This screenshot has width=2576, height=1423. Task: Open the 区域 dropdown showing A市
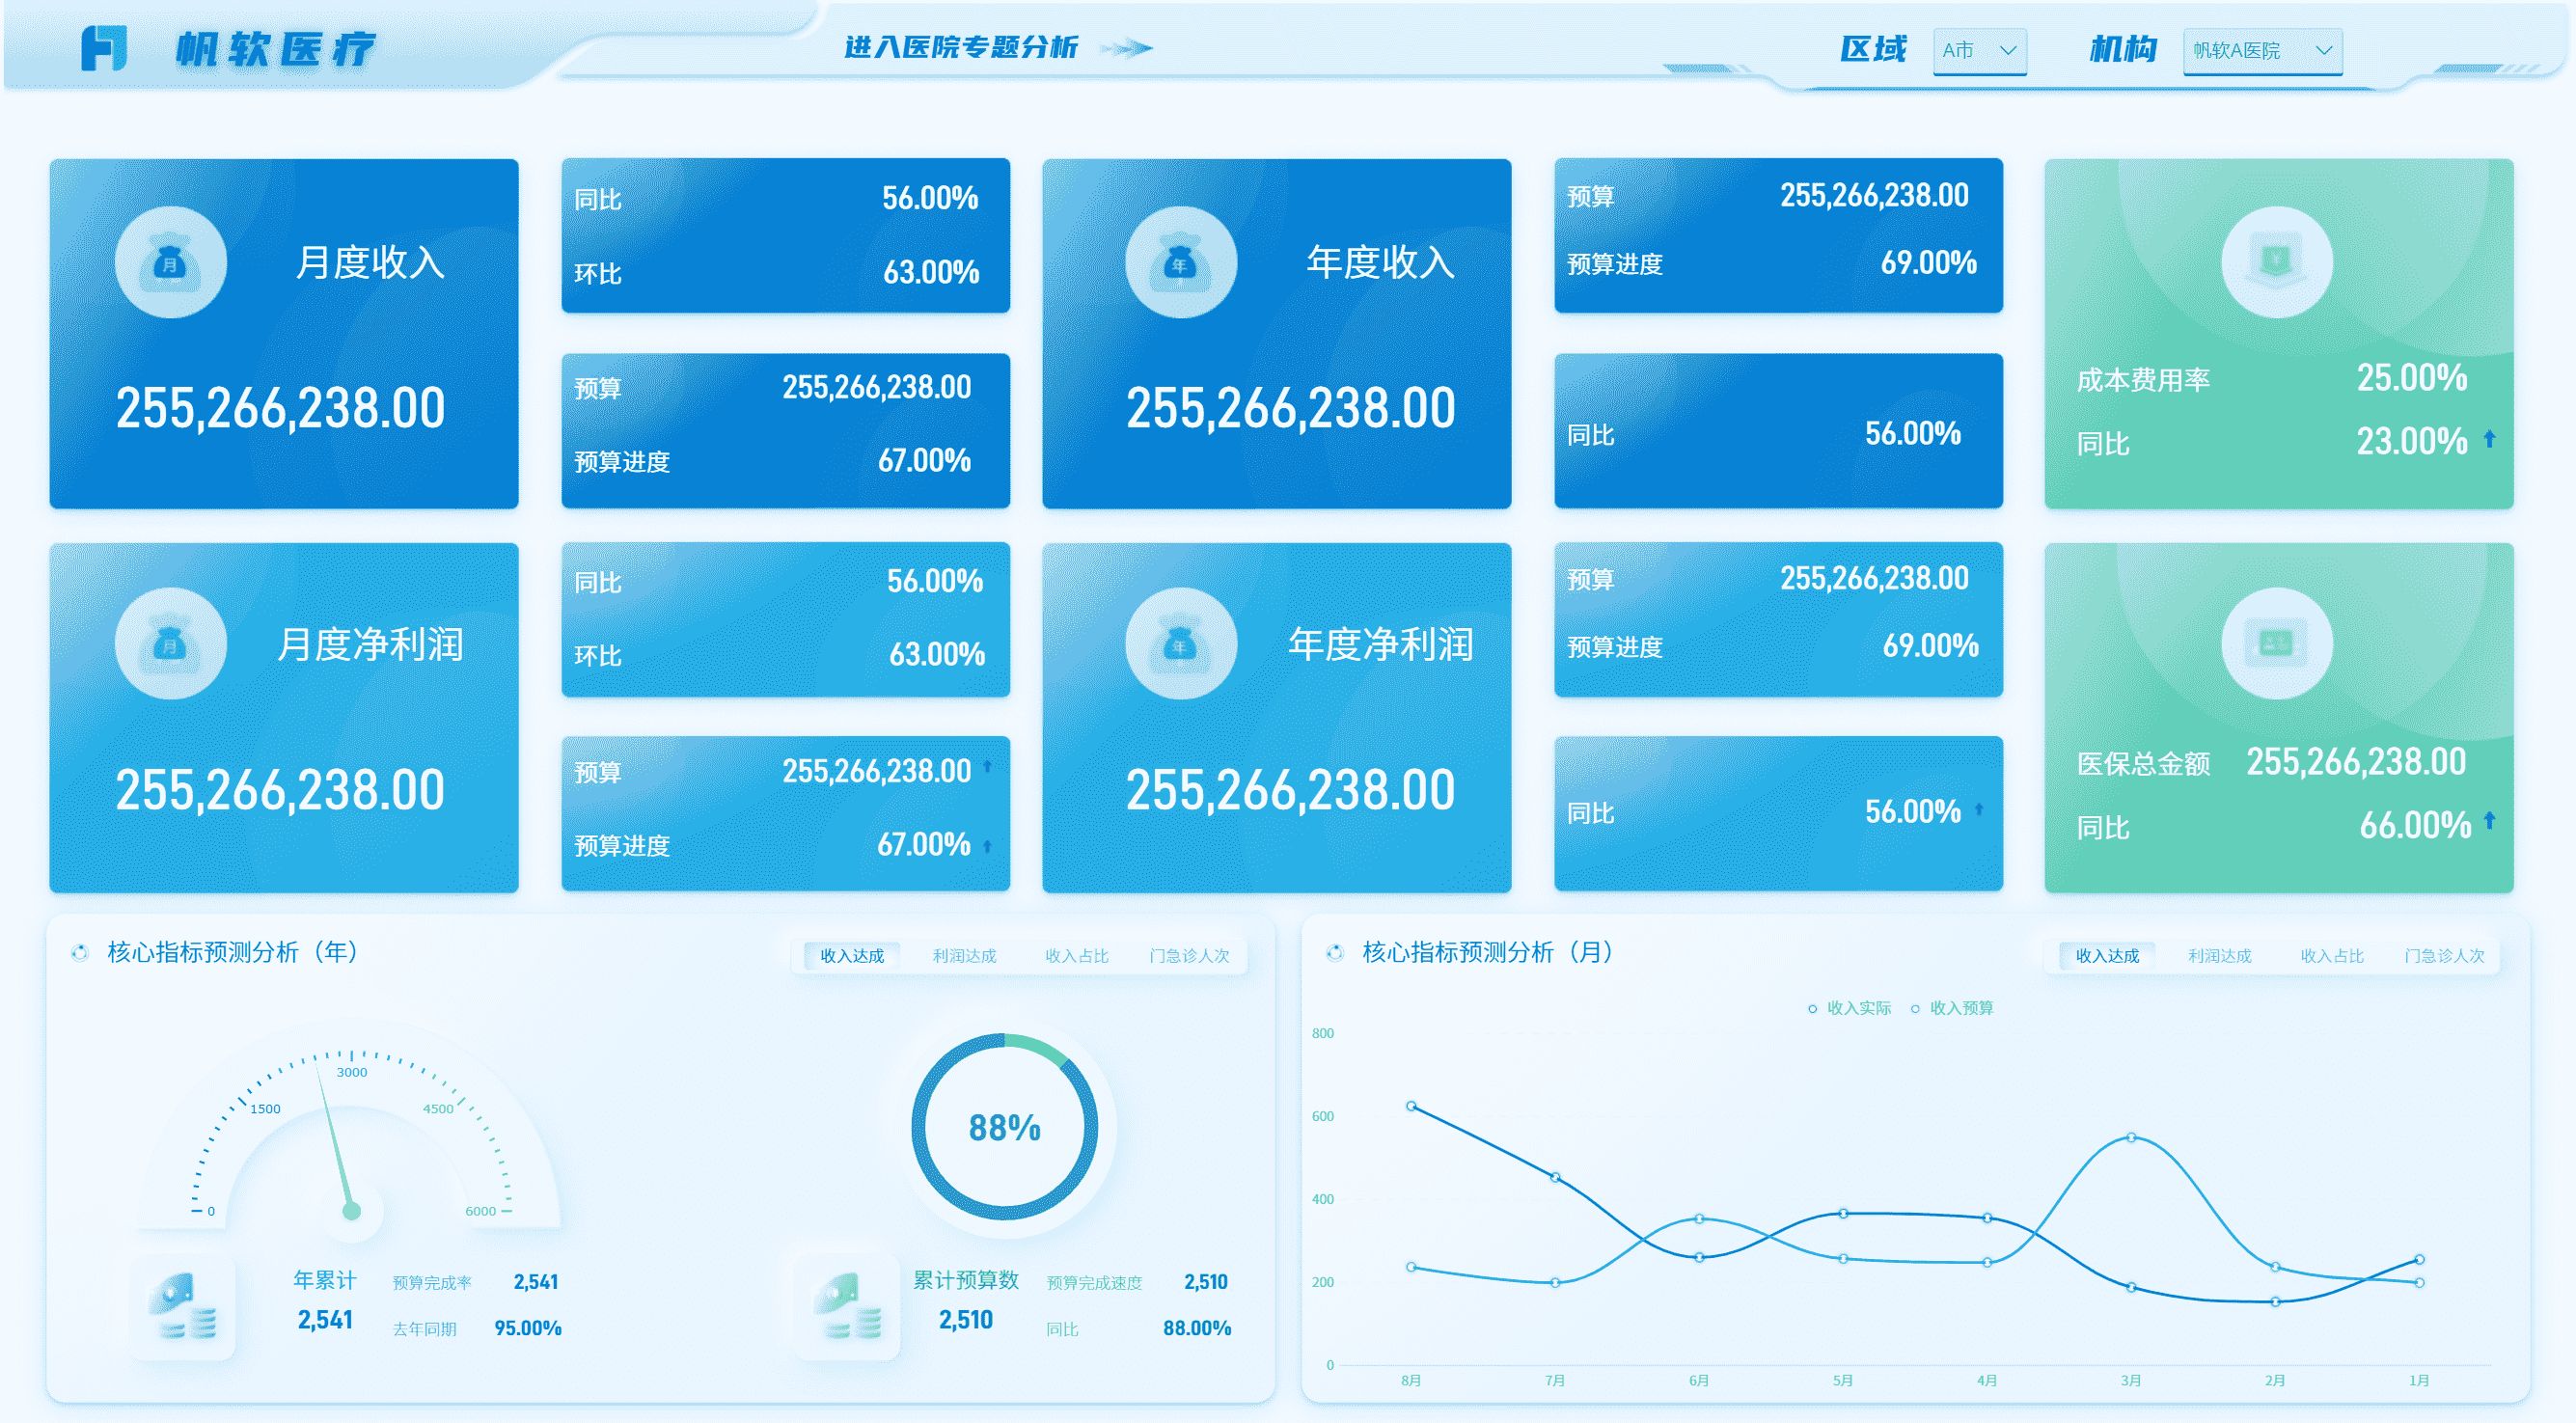[x=1980, y=50]
